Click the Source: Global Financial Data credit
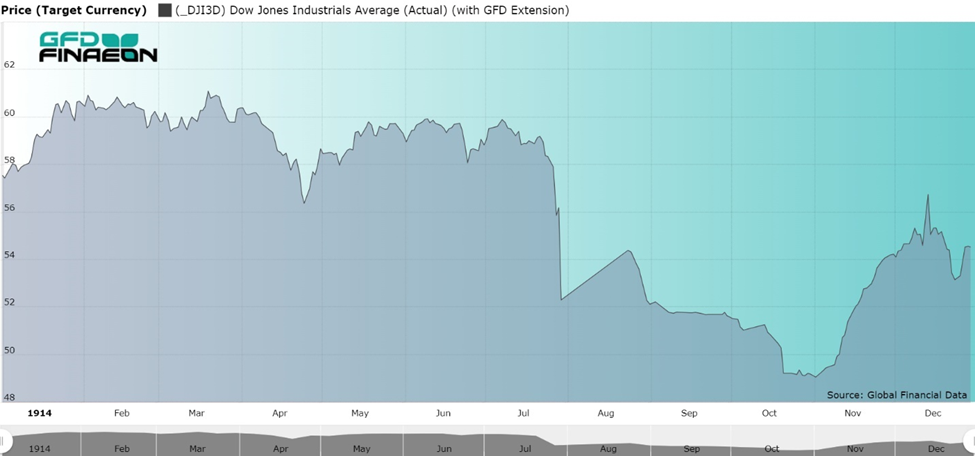The width and height of the screenshot is (975, 456). coord(897,395)
